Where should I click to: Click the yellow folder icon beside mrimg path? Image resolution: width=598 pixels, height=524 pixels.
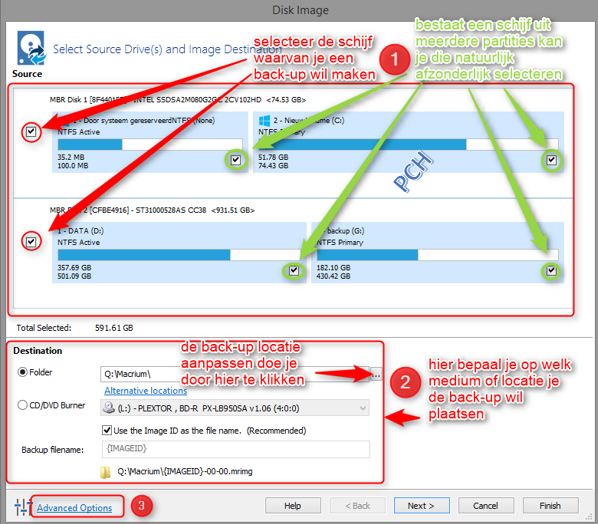[x=105, y=472]
